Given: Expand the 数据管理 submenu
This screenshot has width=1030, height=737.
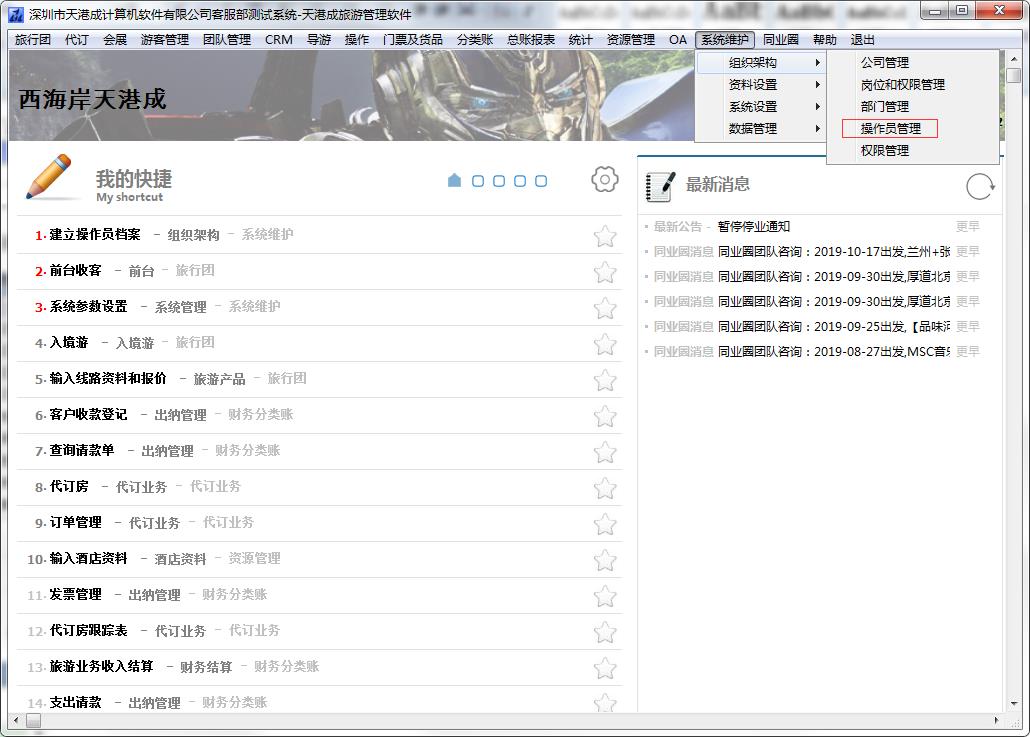Looking at the screenshot, I should pyautogui.click(x=760, y=129).
